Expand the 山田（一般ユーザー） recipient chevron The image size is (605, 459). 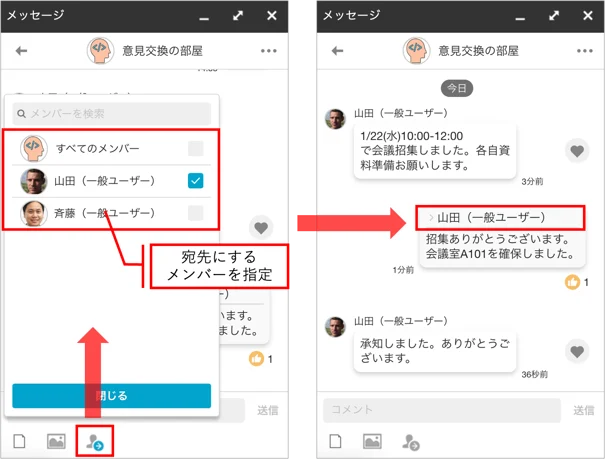click(x=431, y=218)
